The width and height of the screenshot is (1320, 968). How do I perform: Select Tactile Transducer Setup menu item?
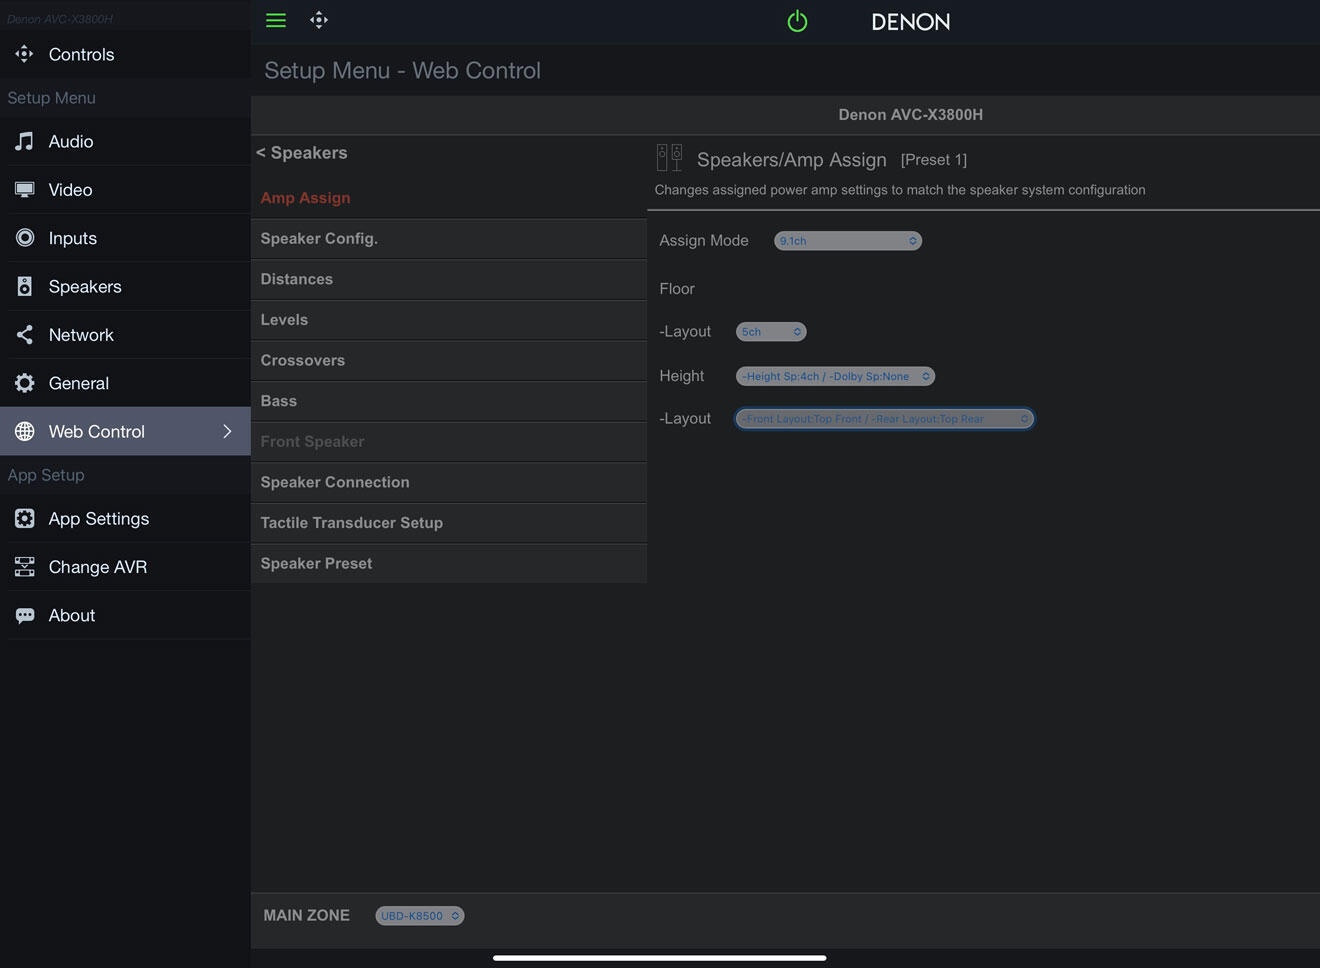pyautogui.click(x=449, y=523)
